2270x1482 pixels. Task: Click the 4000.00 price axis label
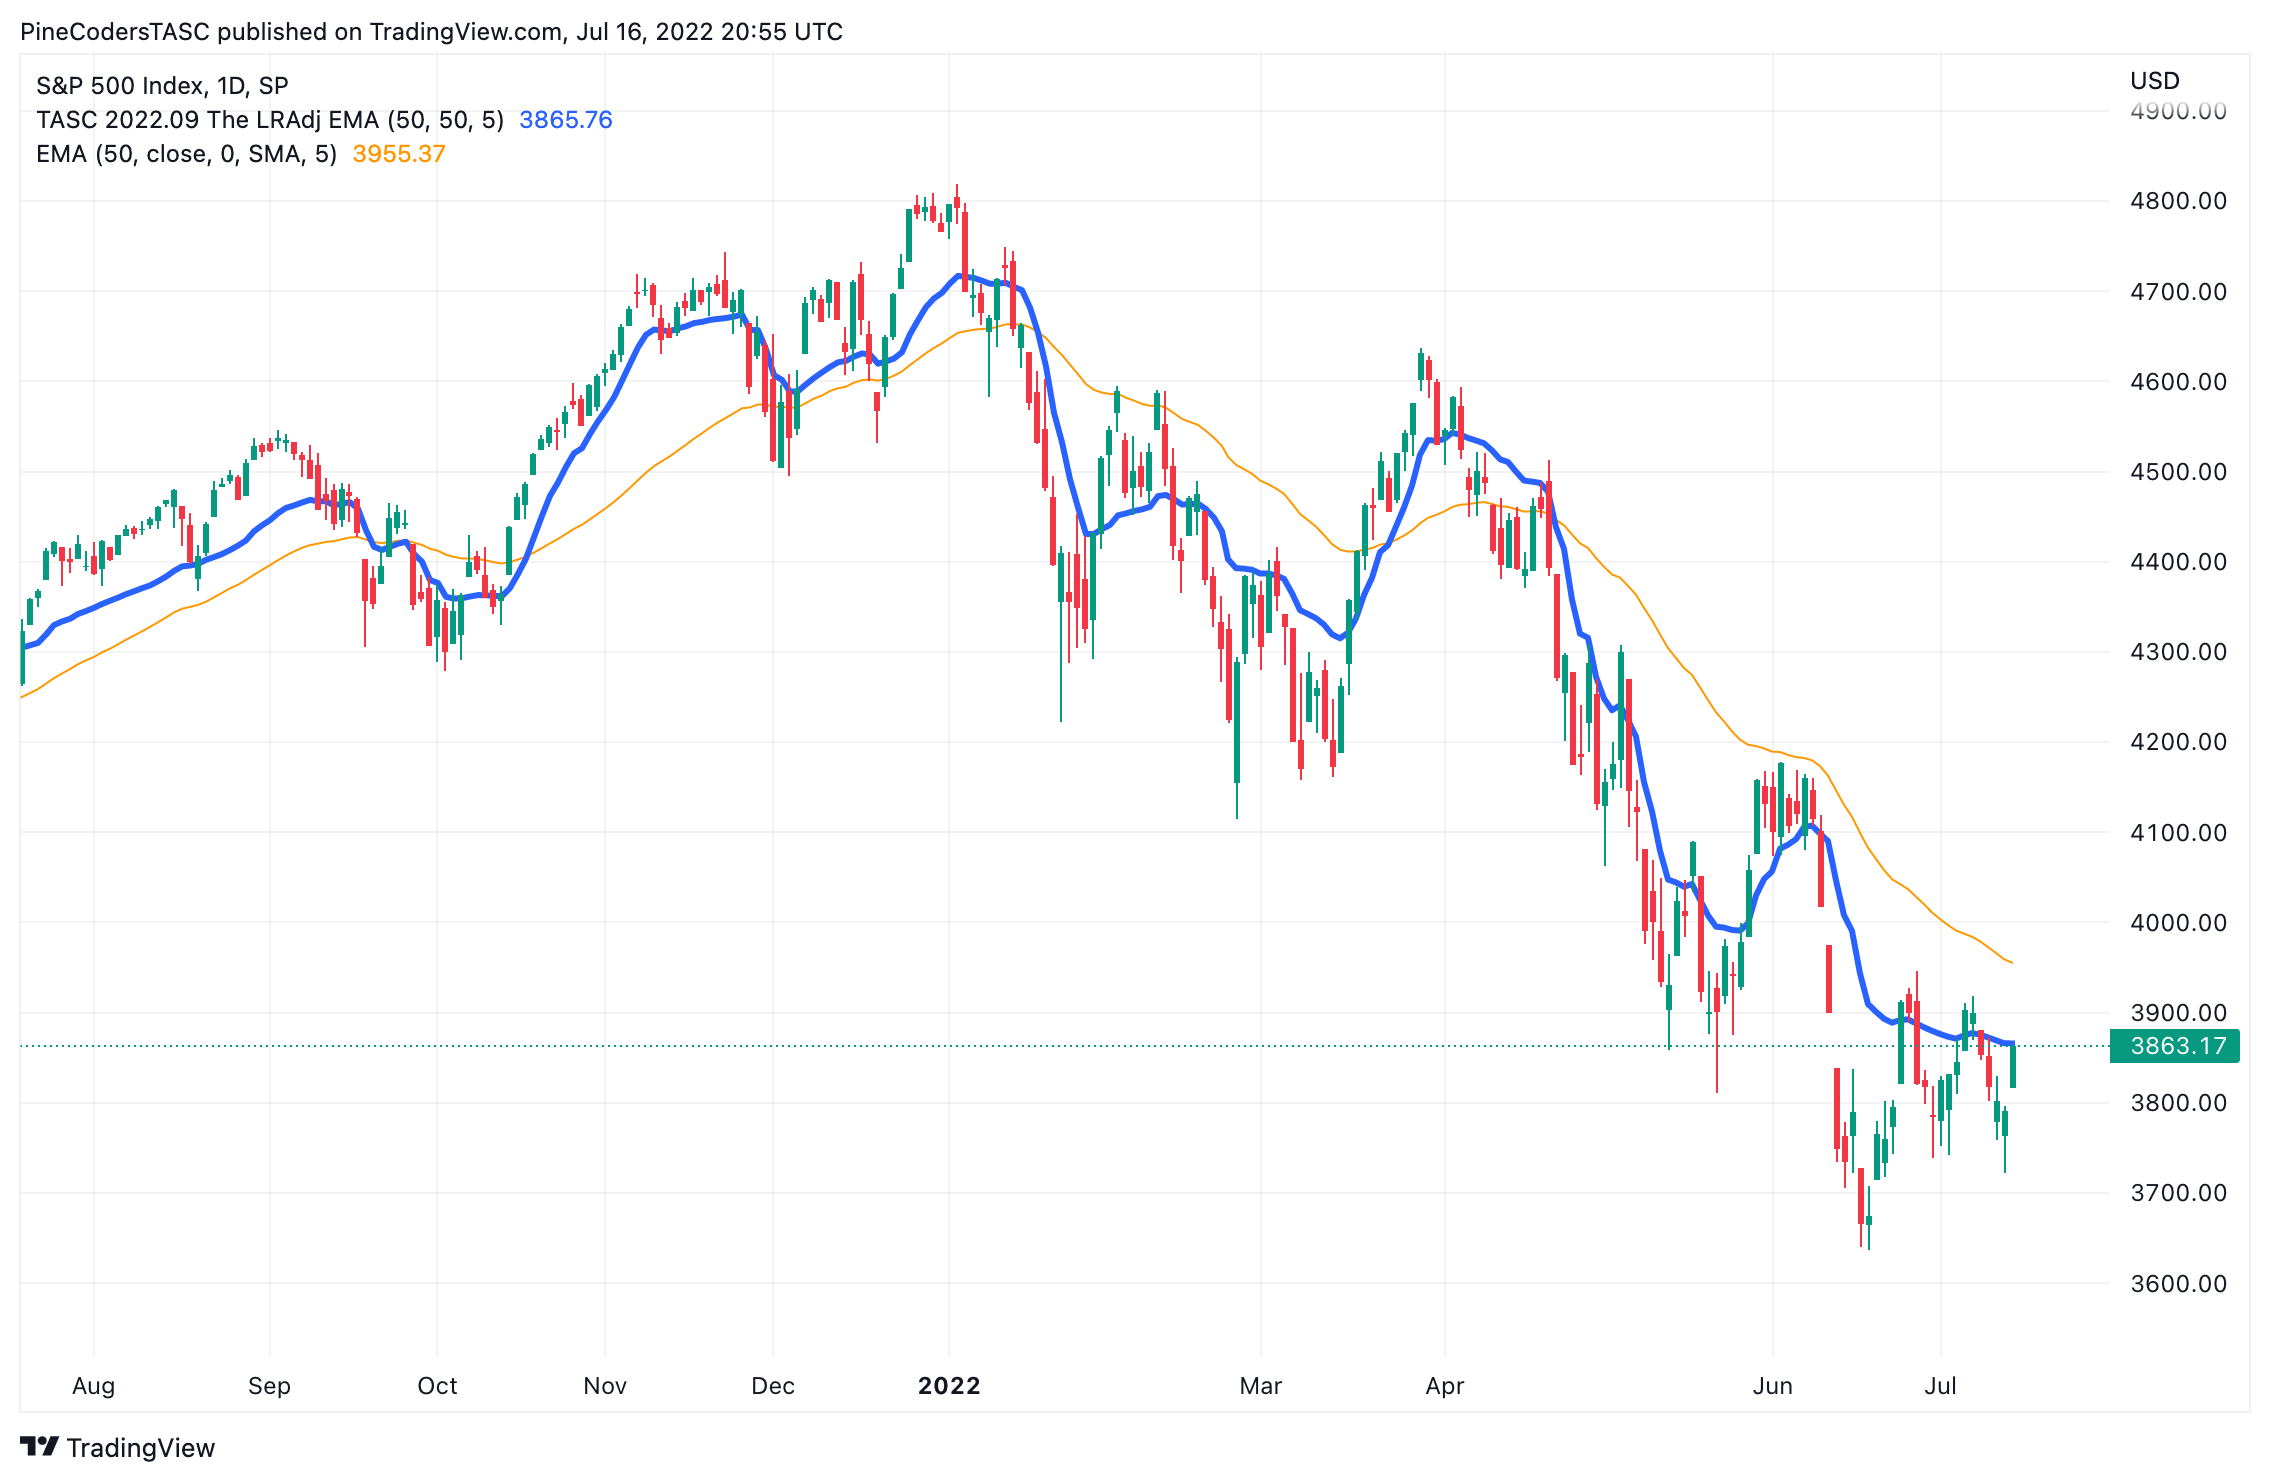tap(2179, 923)
